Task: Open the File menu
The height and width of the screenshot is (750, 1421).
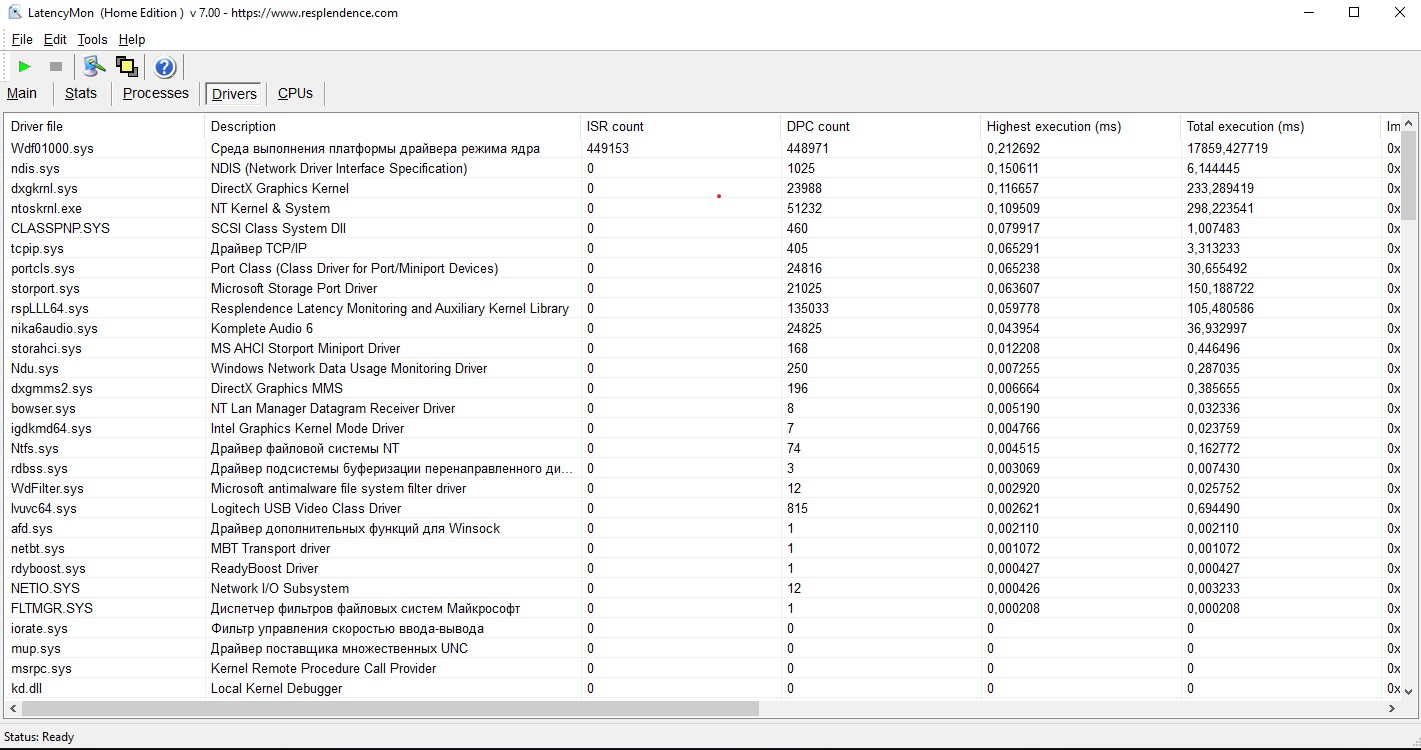Action: (x=22, y=40)
